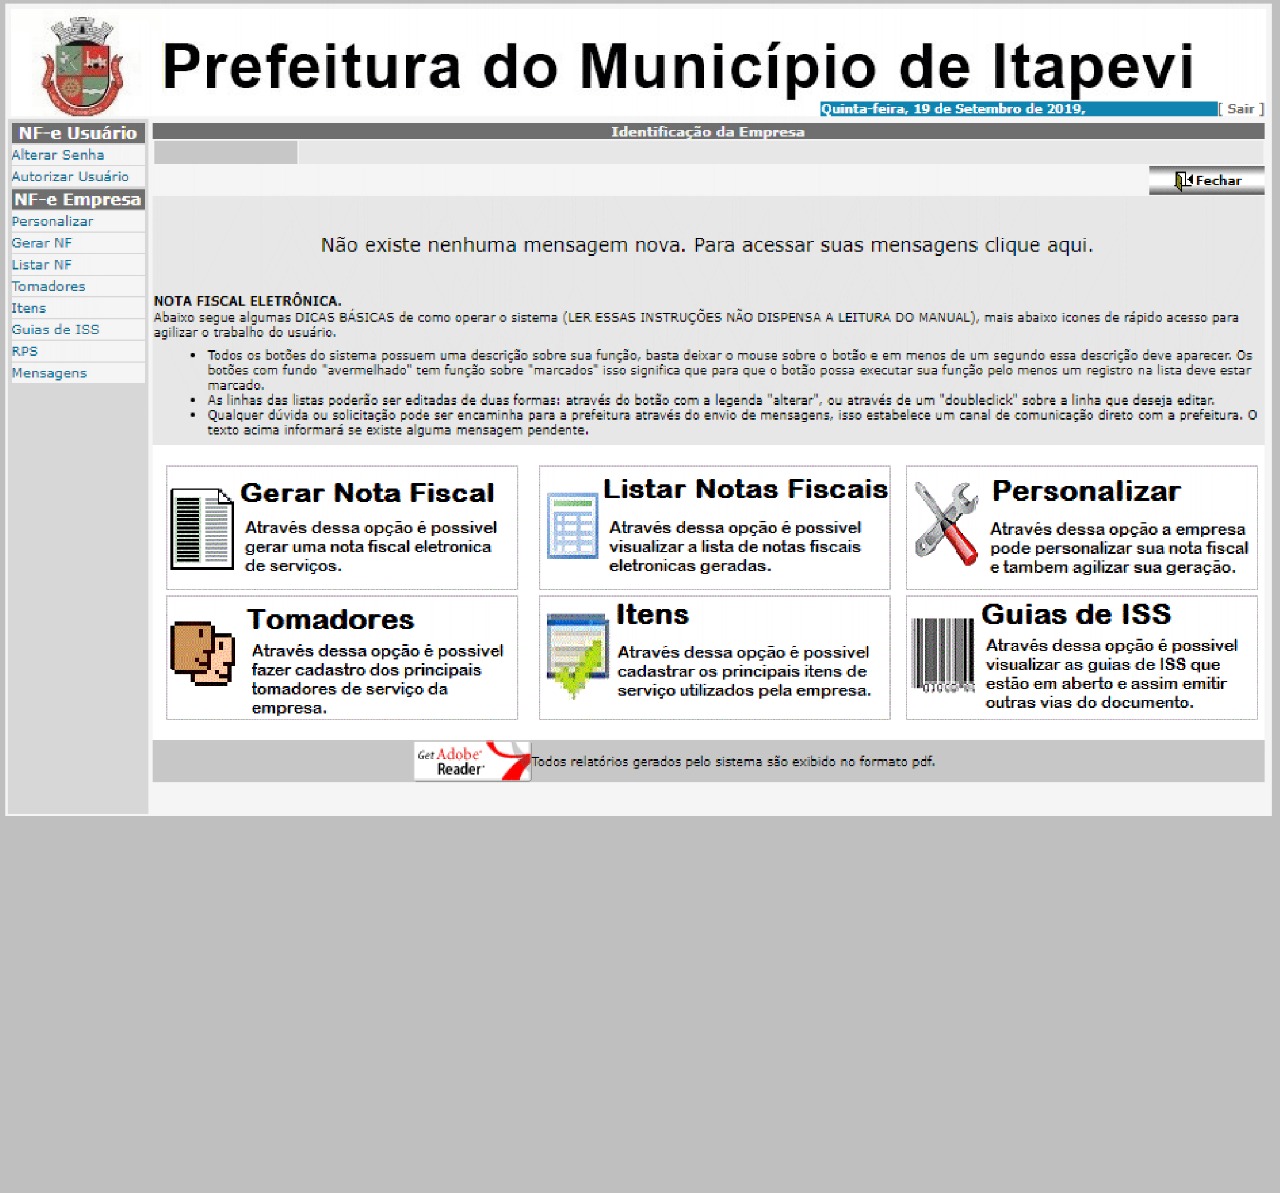The image size is (1280, 1193).
Task: Select Personalizar in the sidebar menu
Action: (x=52, y=221)
